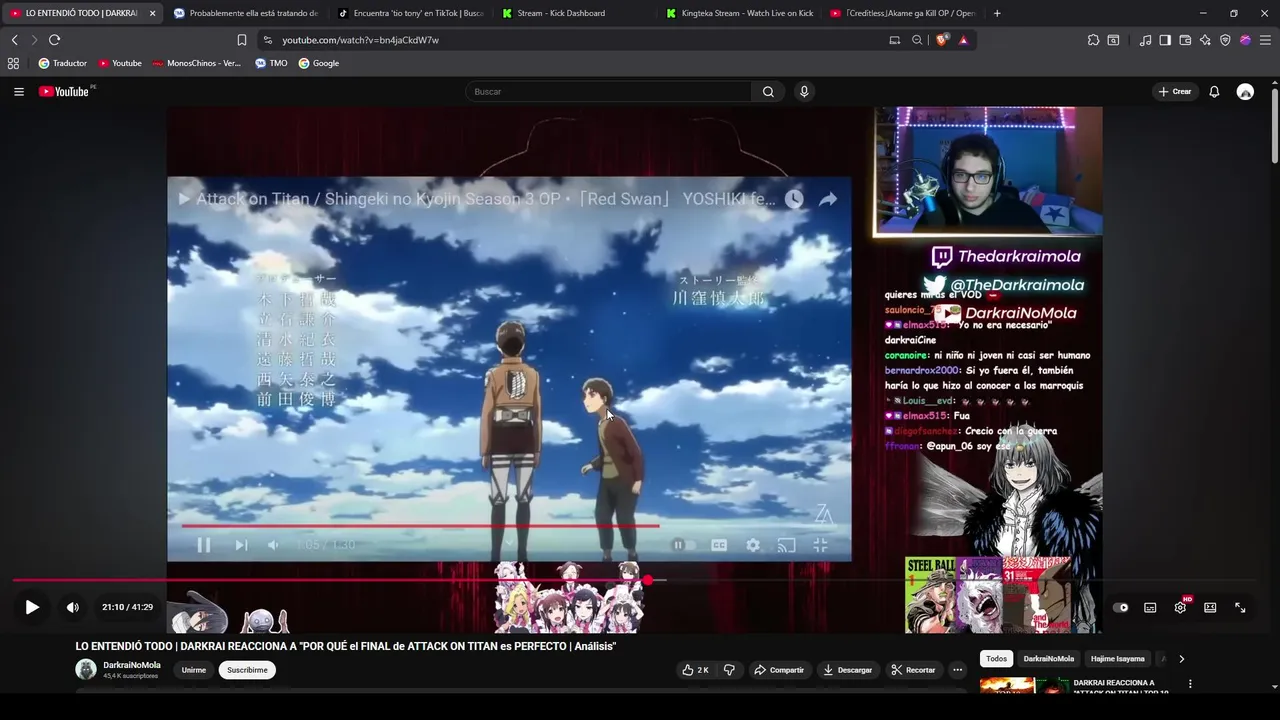1280x720 pixels.
Task: Open options for the related video
Action: coord(1190,684)
